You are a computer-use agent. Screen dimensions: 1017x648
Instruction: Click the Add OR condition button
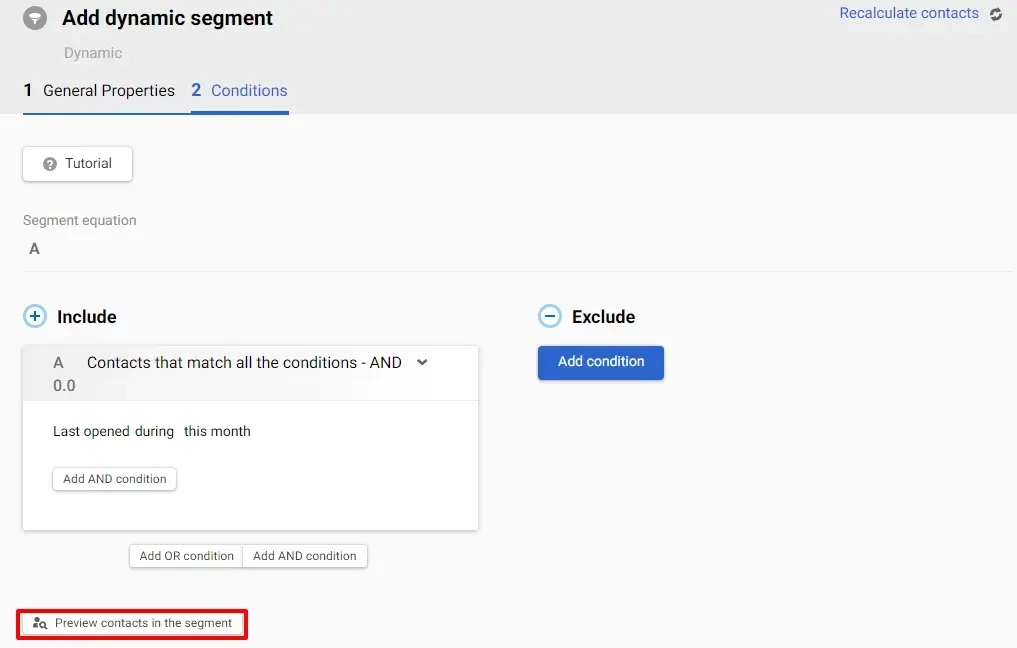186,556
